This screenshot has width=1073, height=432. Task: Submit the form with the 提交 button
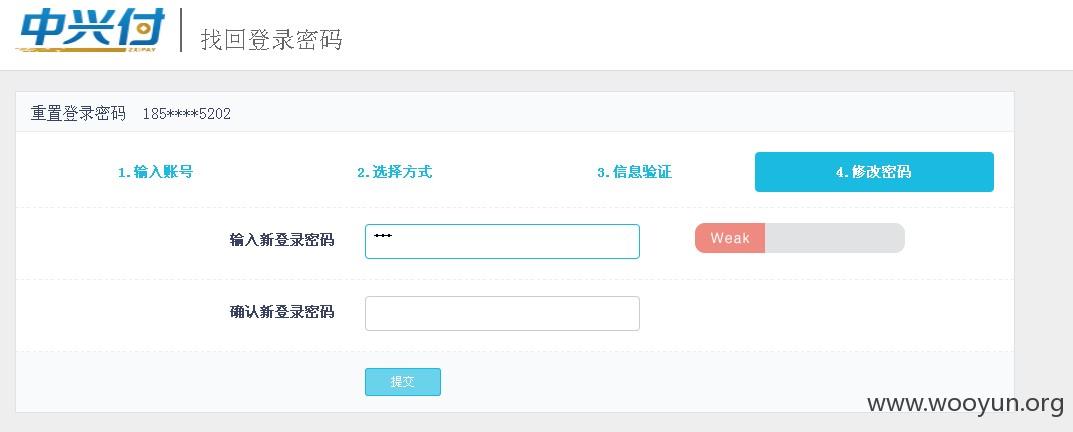[x=402, y=382]
